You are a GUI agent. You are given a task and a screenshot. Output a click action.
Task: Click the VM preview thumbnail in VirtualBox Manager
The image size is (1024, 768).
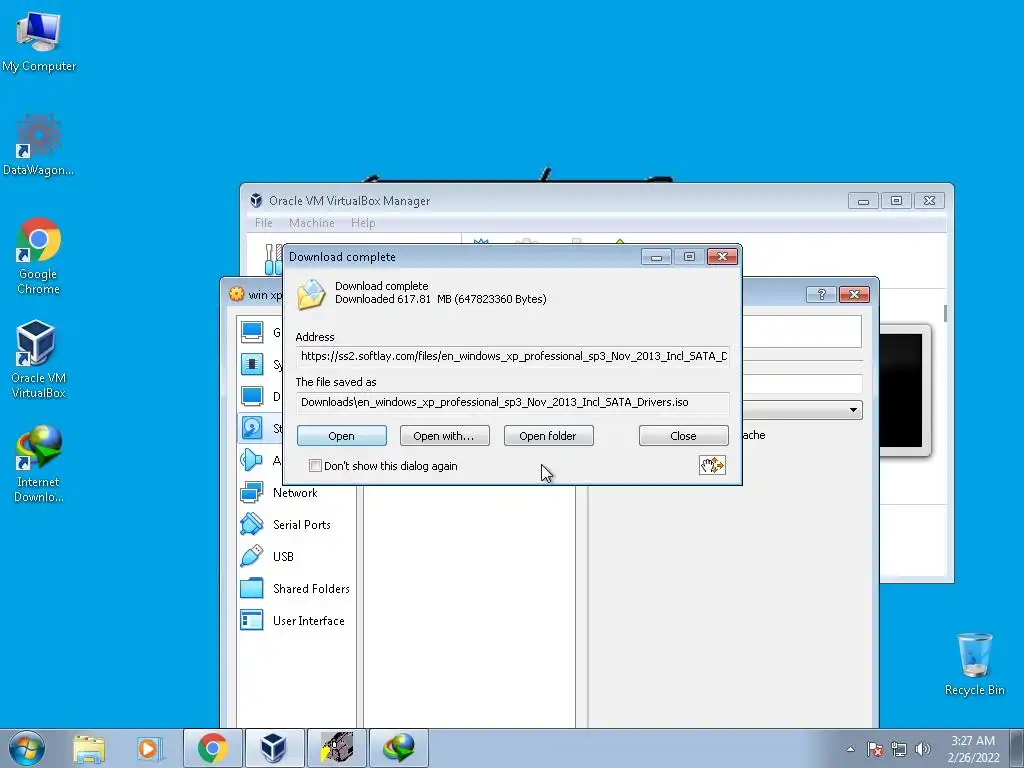(904, 391)
